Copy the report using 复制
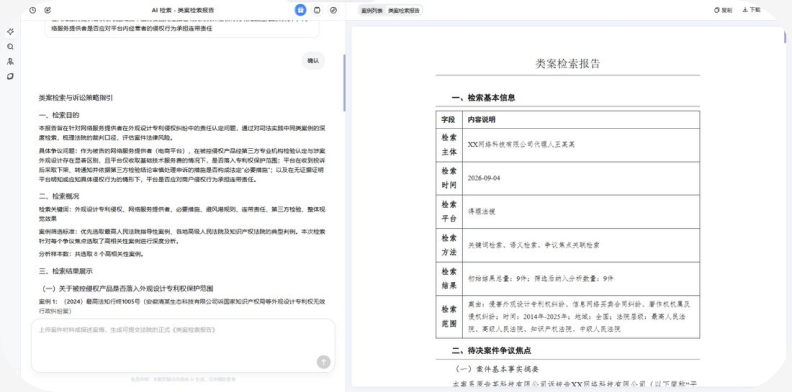The height and width of the screenshot is (392, 792). click(723, 10)
